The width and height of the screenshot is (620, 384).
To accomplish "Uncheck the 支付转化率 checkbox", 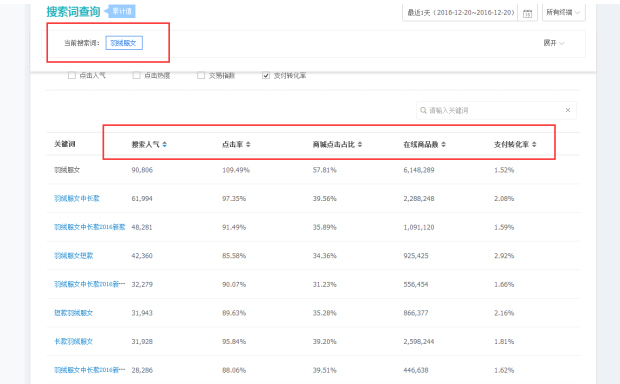I will 266,75.
